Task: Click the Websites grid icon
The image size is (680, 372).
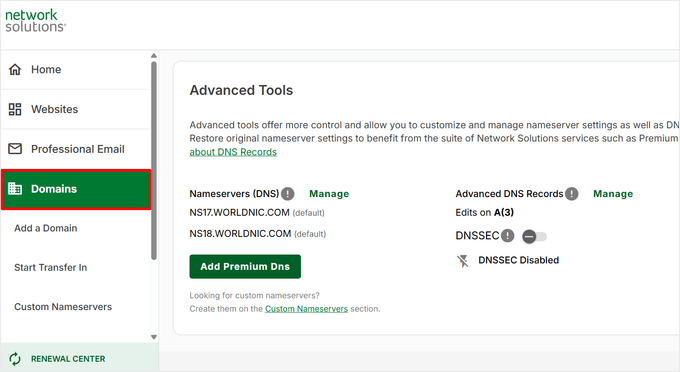Action: point(15,109)
